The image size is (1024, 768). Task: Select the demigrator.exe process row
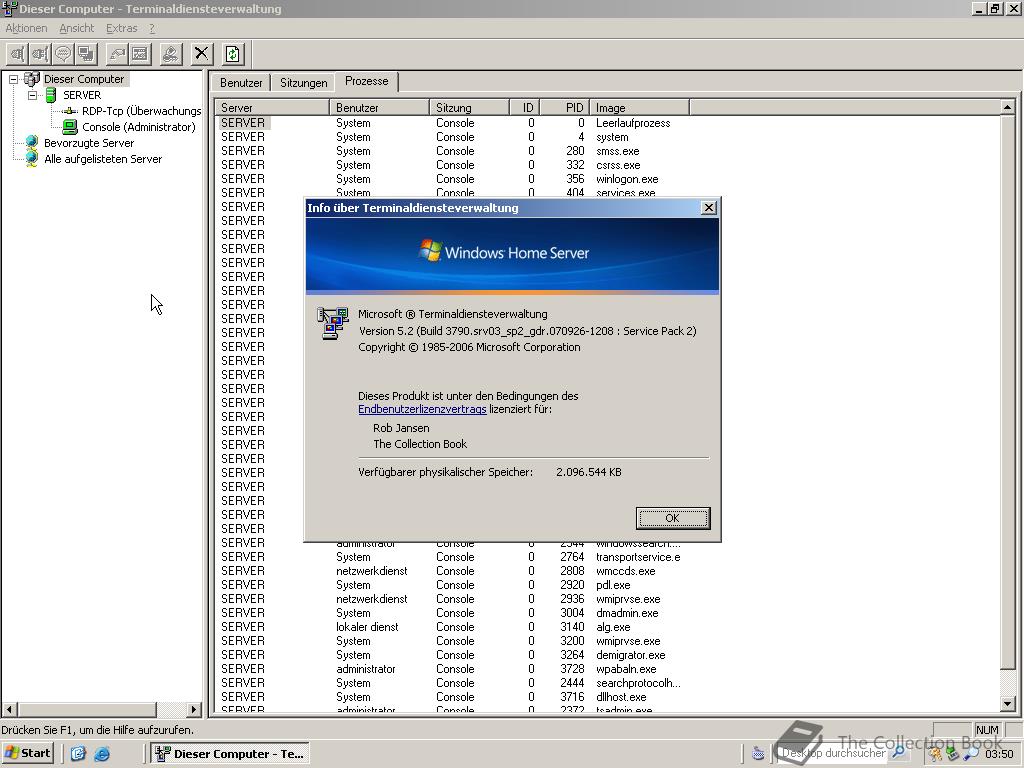coord(607,655)
